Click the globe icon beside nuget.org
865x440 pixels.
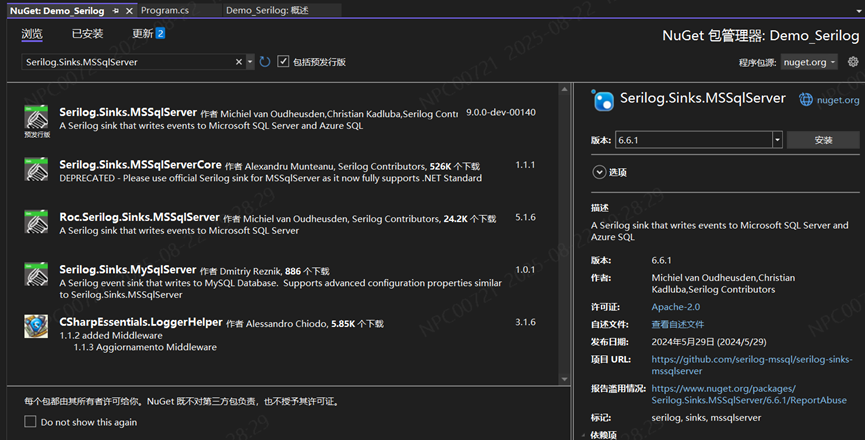tap(806, 100)
